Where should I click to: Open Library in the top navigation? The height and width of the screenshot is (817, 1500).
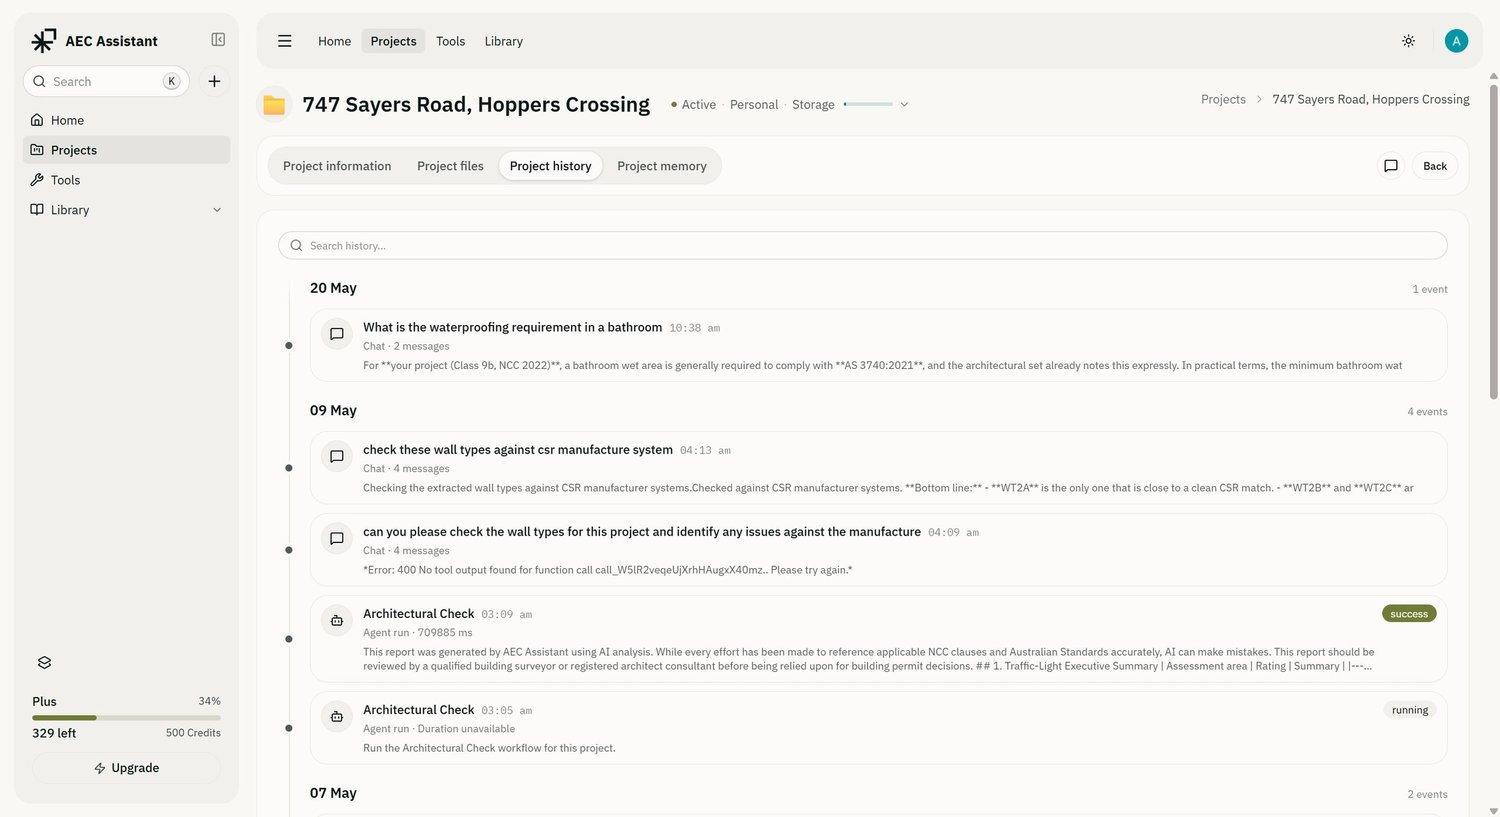tap(504, 41)
